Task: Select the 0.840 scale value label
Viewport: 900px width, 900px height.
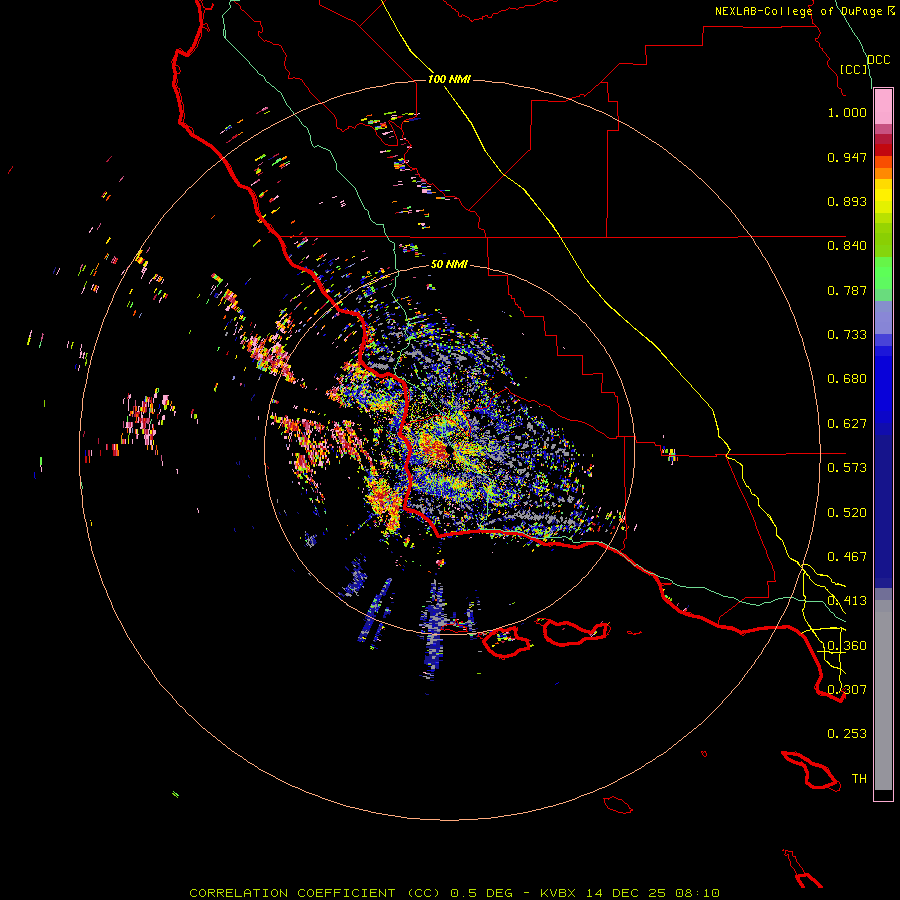Action: tap(847, 246)
